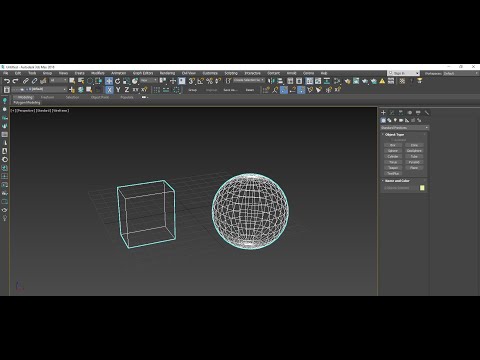
Task: Select Lights category icon in Create panel
Action: click(x=395, y=120)
